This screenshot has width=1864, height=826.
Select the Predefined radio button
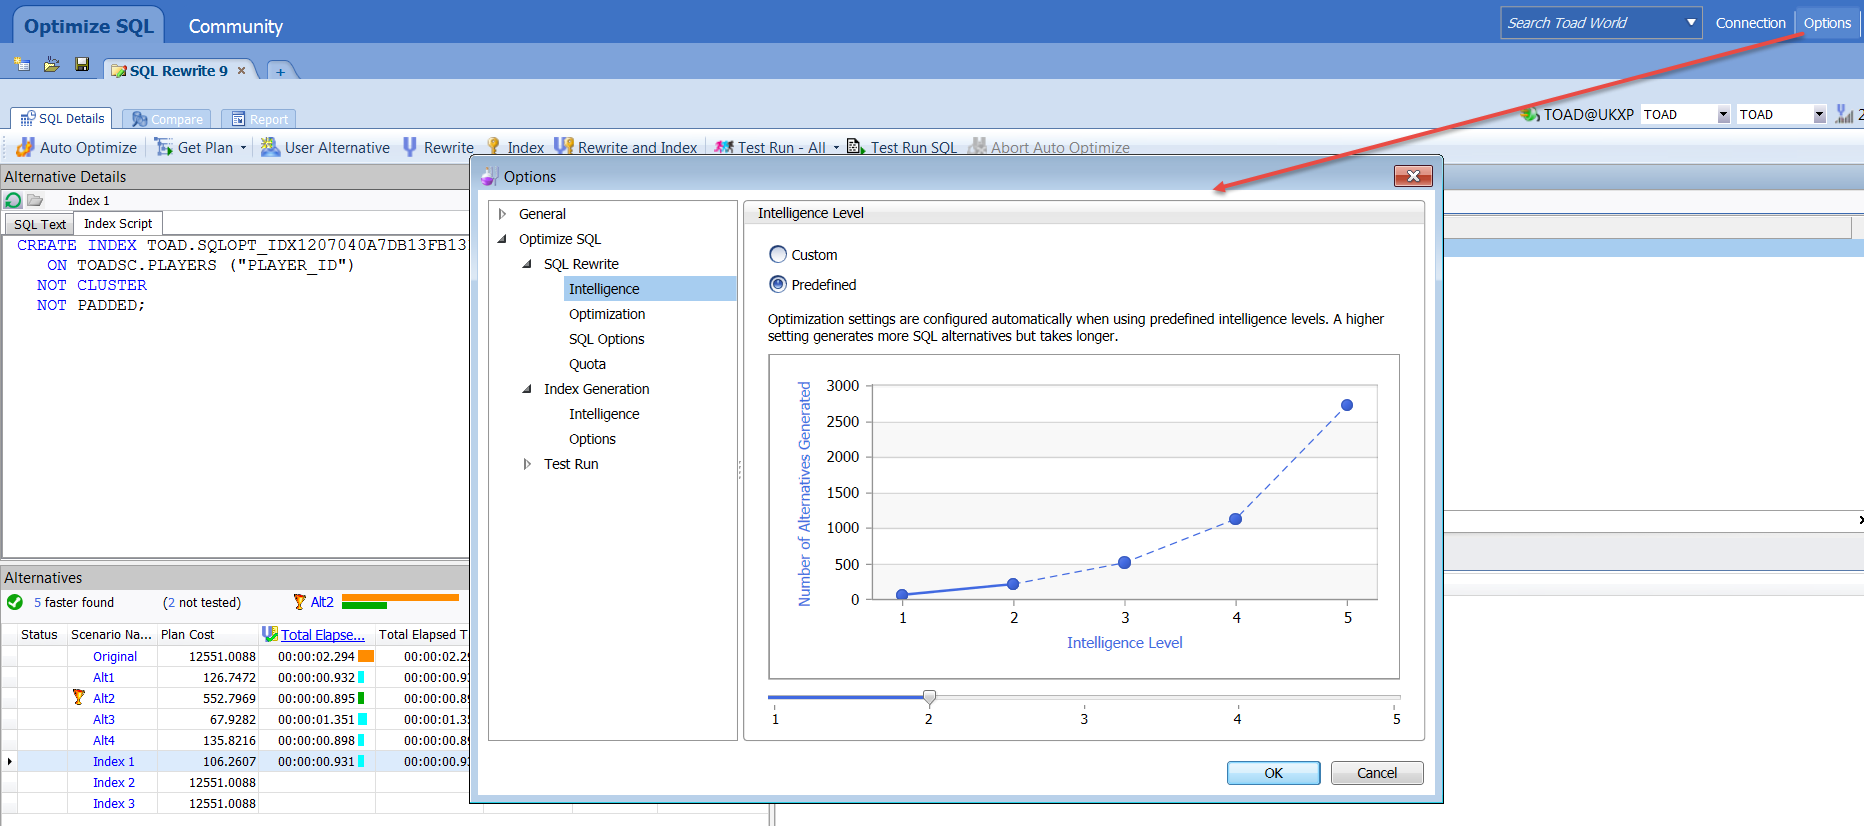pyautogui.click(x=778, y=284)
